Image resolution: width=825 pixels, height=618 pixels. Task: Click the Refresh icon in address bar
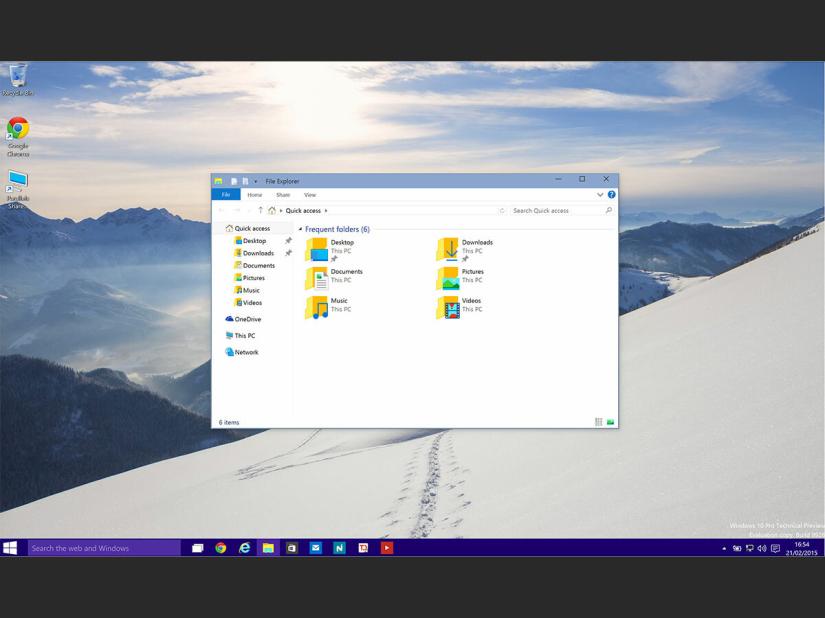click(x=502, y=211)
